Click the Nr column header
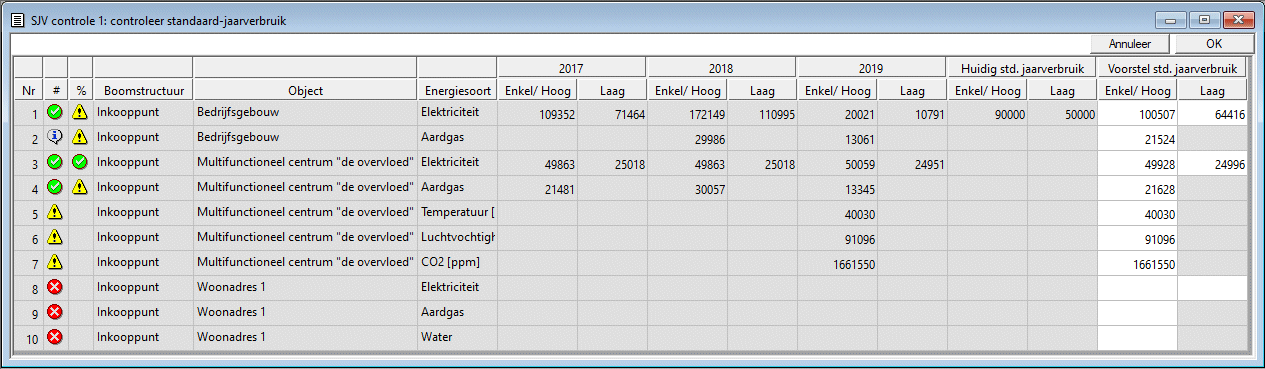Screen dimensions: 1265x369 point(29,90)
